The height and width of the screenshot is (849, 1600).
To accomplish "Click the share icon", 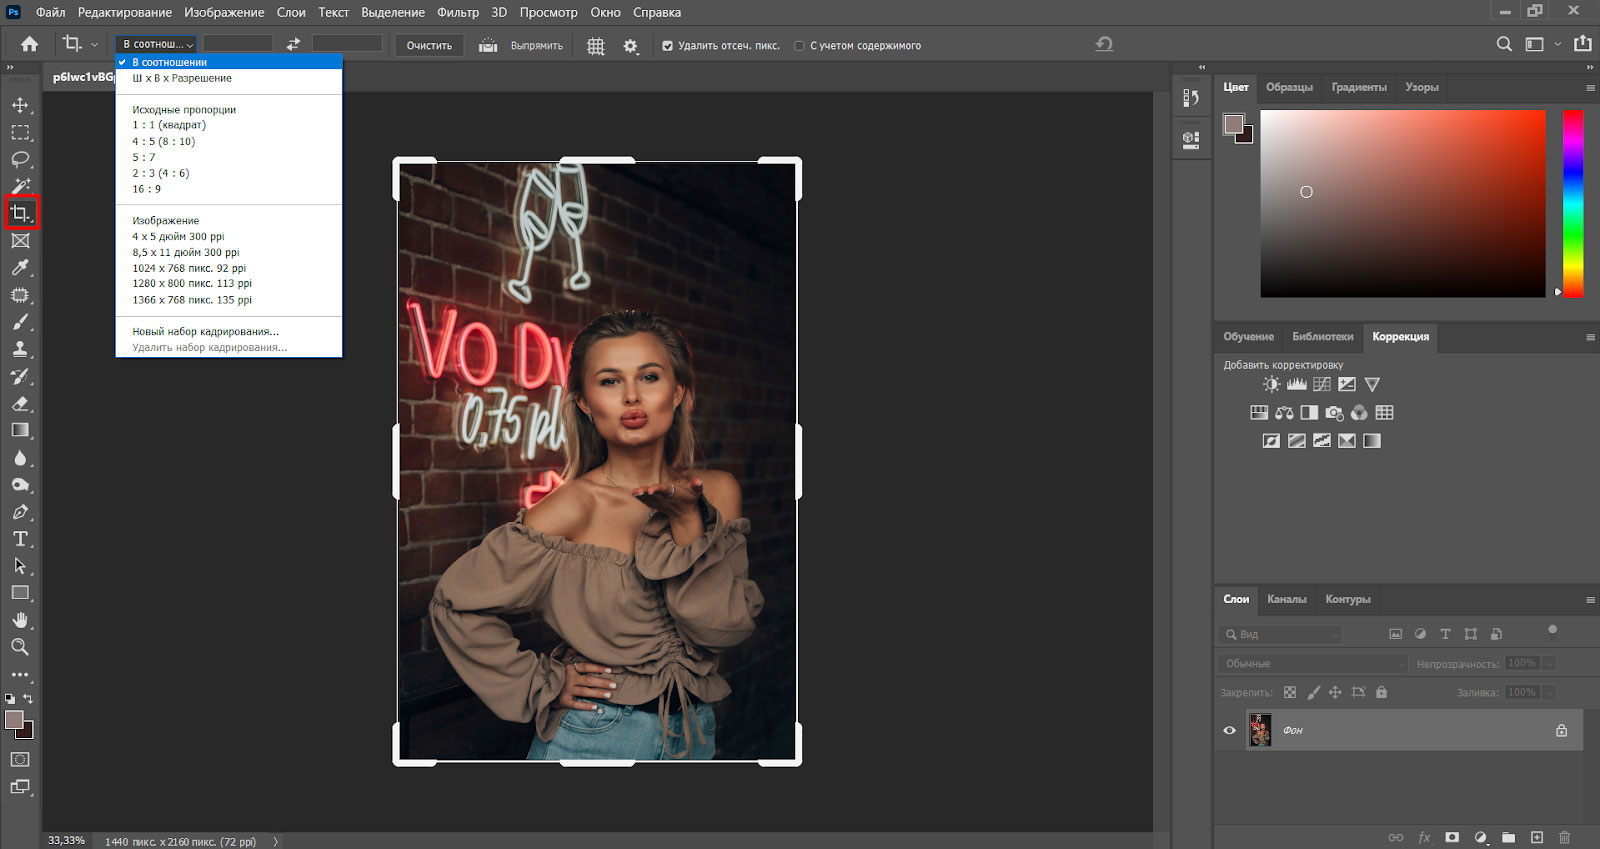I will pyautogui.click(x=1583, y=44).
